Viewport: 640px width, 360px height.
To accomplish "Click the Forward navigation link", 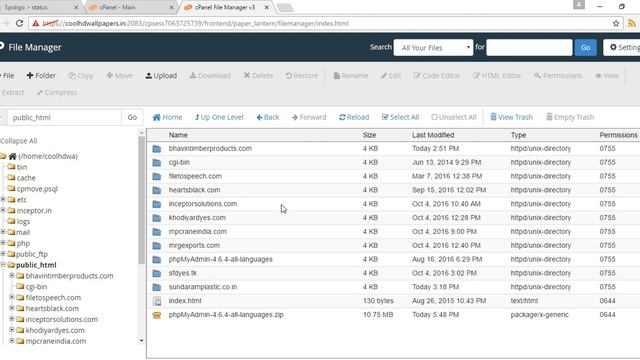I will click(309, 117).
